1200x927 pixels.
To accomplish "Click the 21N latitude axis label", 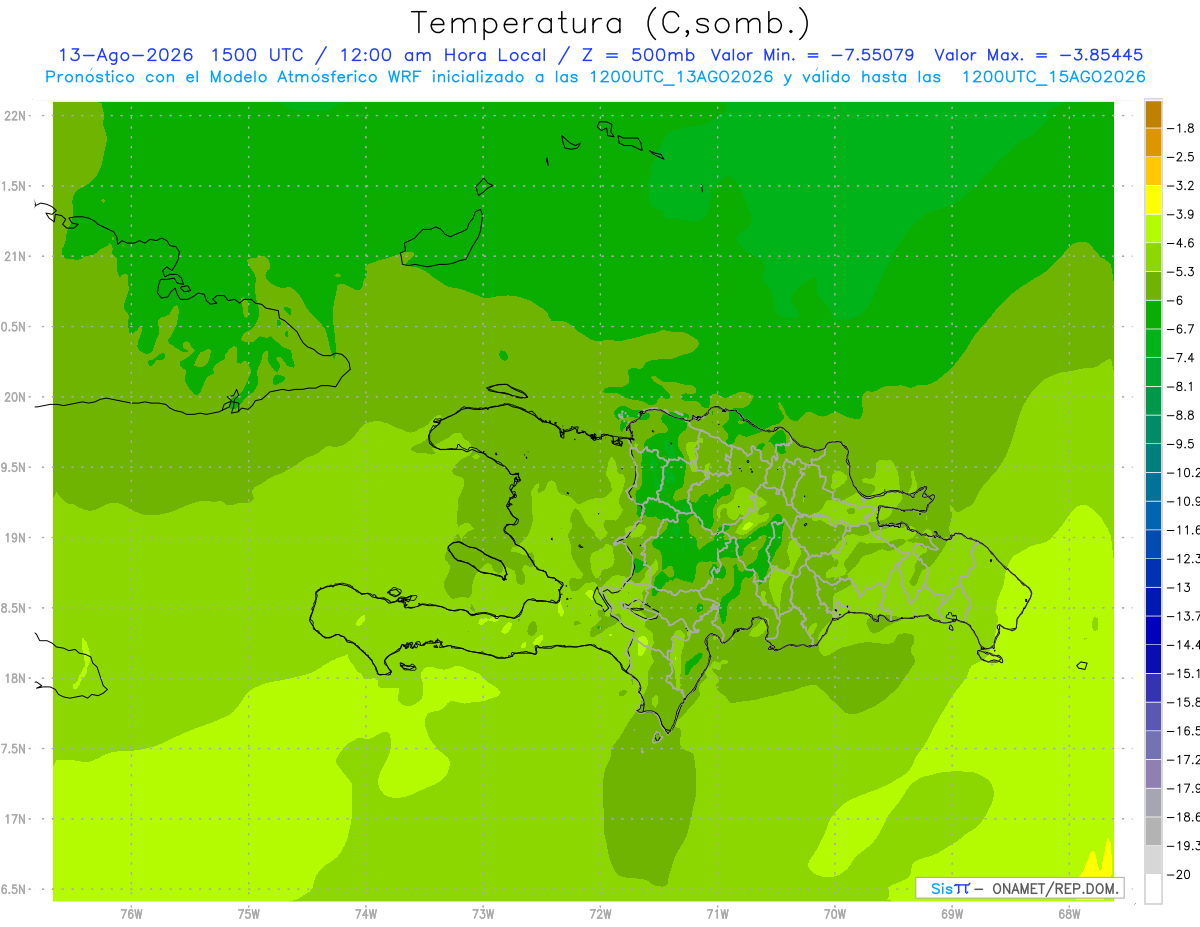I will coord(15,256).
